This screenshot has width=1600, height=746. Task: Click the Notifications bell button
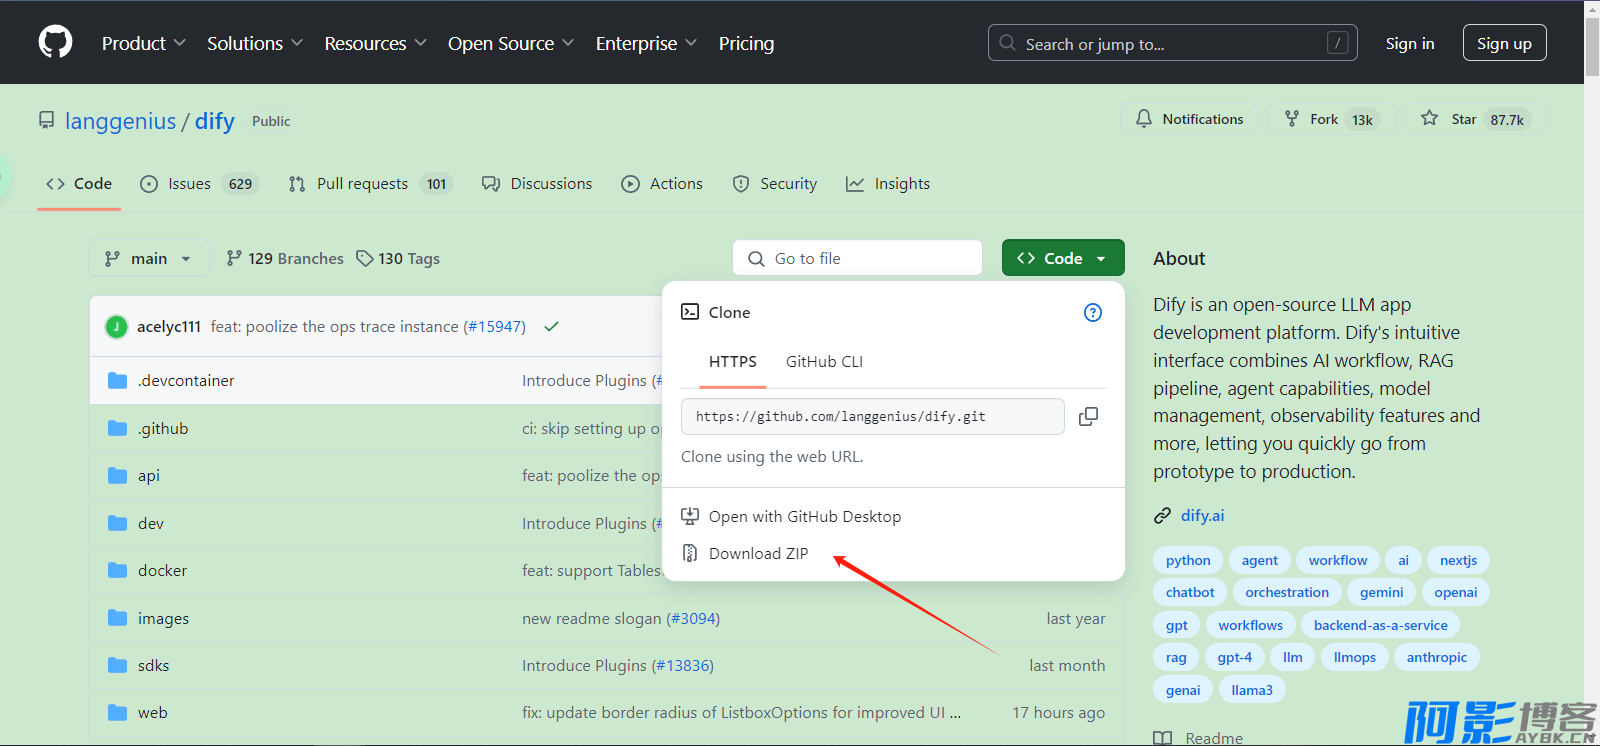[x=1189, y=119]
